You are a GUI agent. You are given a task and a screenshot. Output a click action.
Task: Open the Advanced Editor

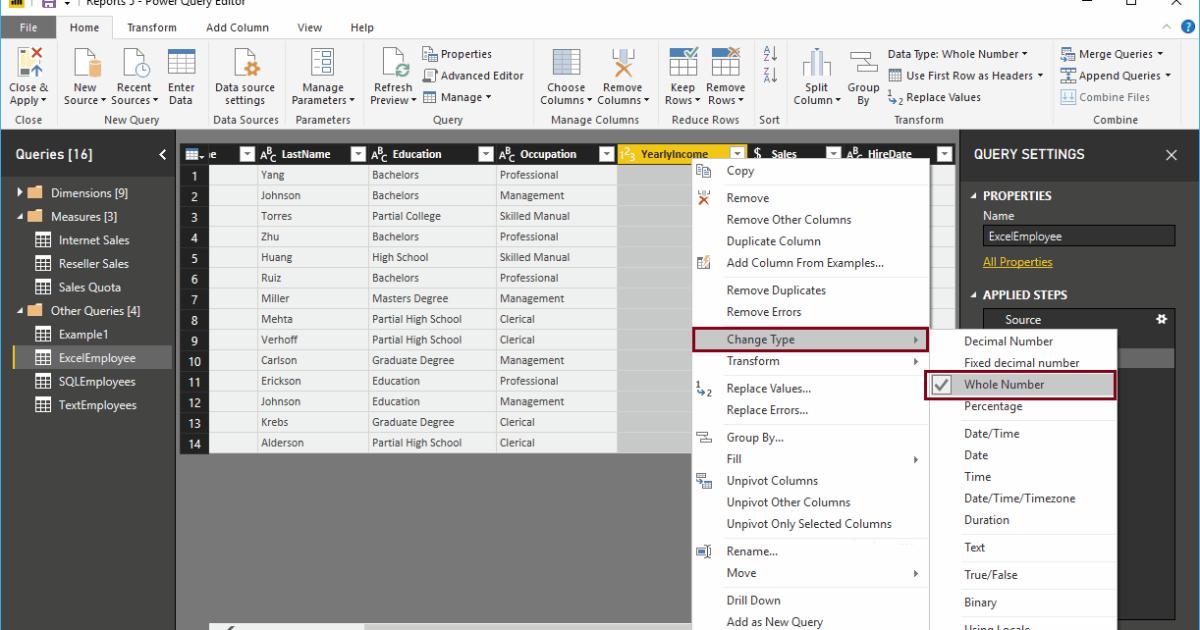click(475, 74)
